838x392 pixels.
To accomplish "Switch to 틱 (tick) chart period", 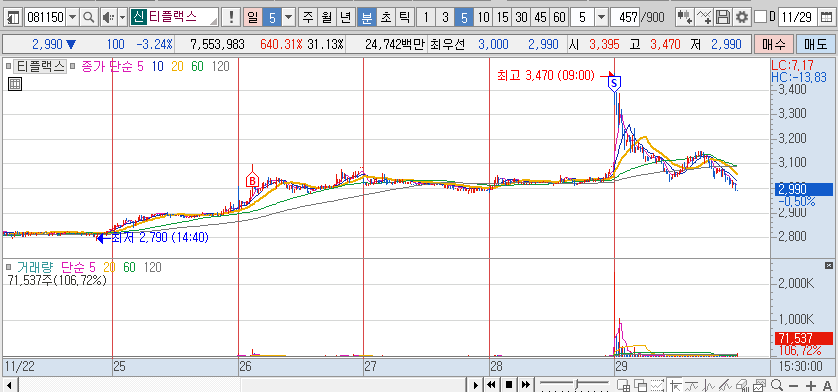I will [x=405, y=18].
